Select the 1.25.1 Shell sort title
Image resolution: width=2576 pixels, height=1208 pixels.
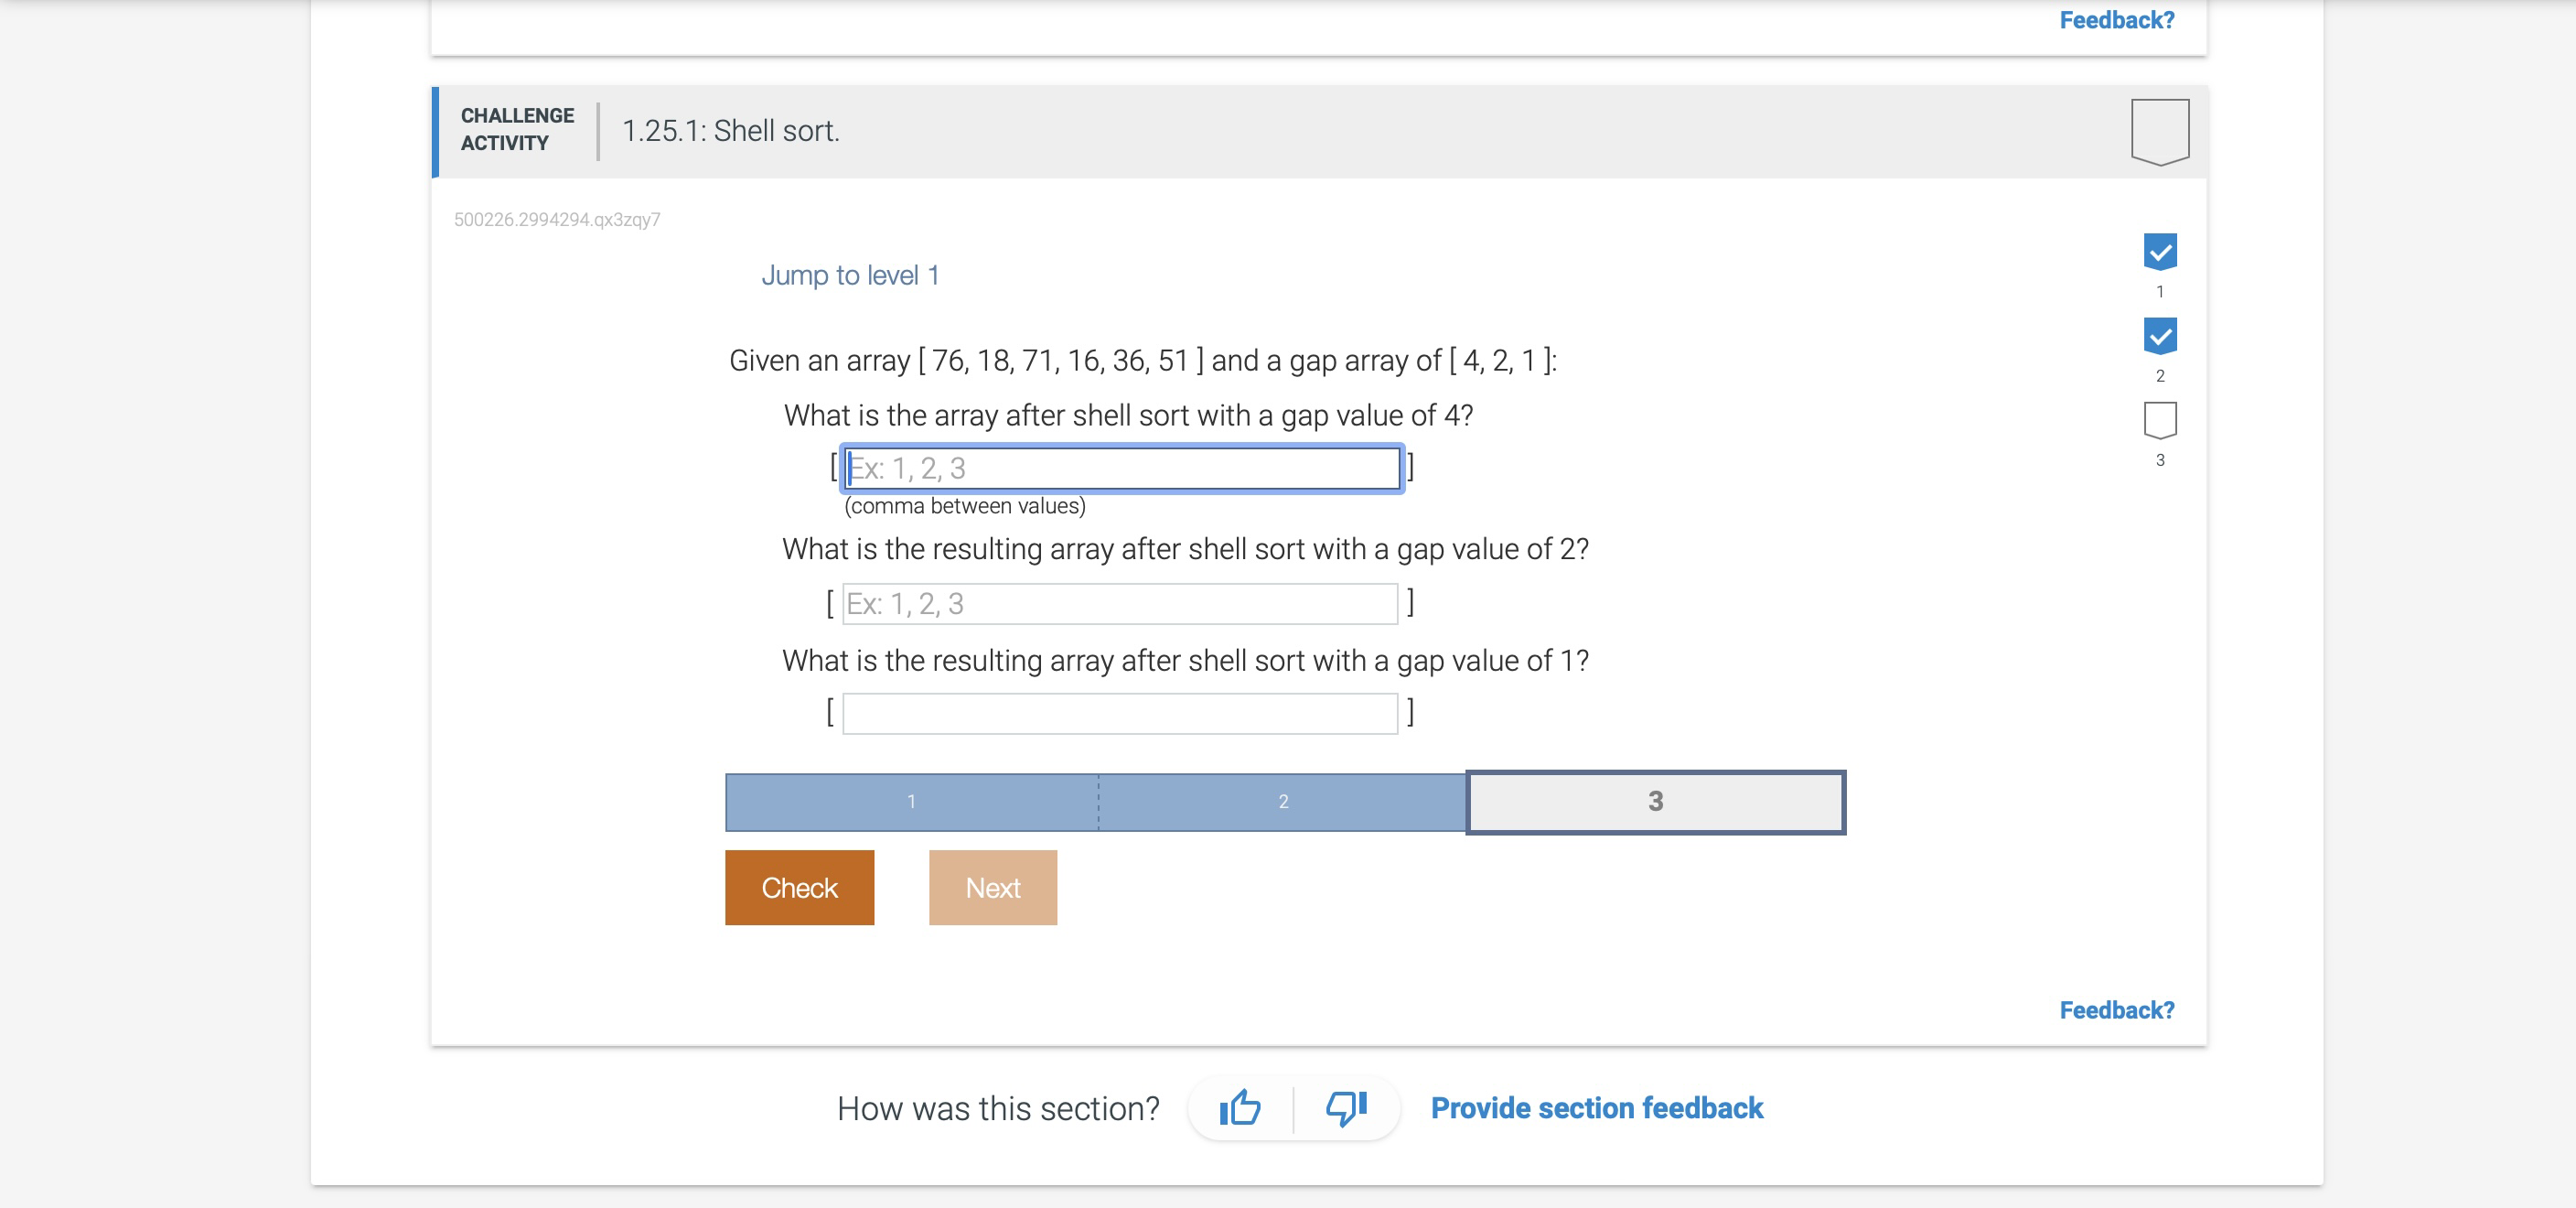[x=731, y=130]
